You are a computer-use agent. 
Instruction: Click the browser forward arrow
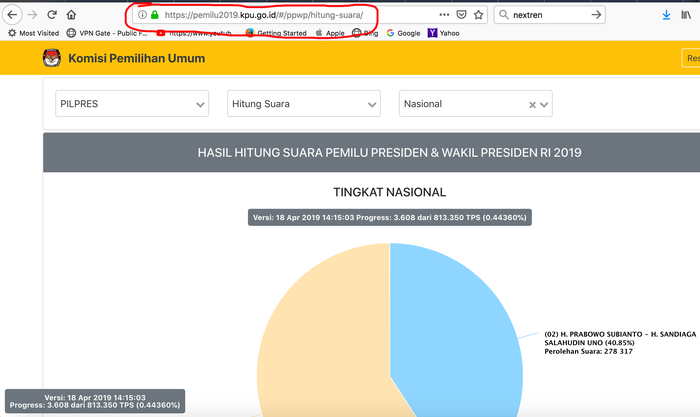pyautogui.click(x=32, y=15)
